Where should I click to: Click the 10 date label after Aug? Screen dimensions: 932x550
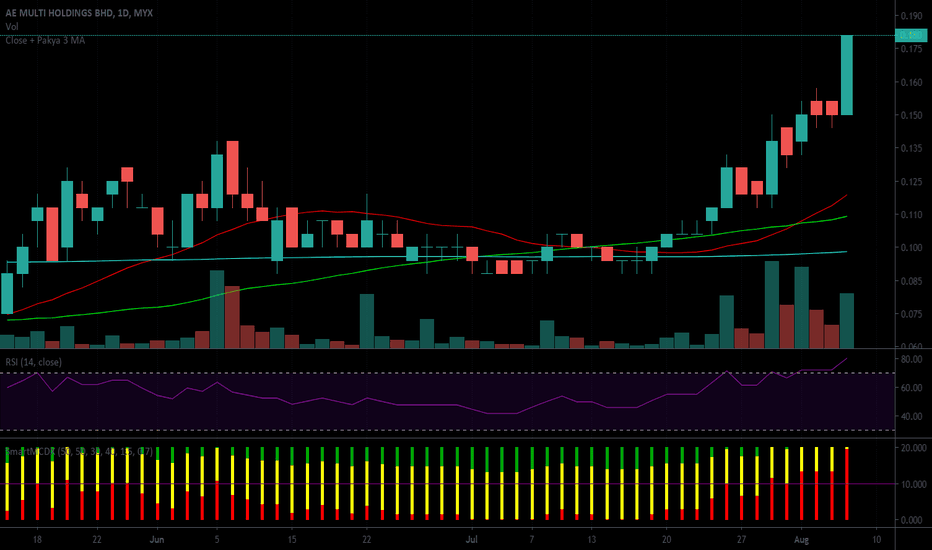pyautogui.click(x=876, y=540)
